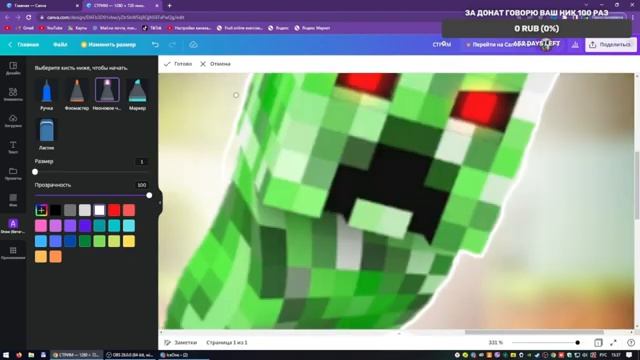Image resolution: width=640 pixels, height=360 pixels.
Task: Click the Прозрачность value field
Action: tap(142, 185)
